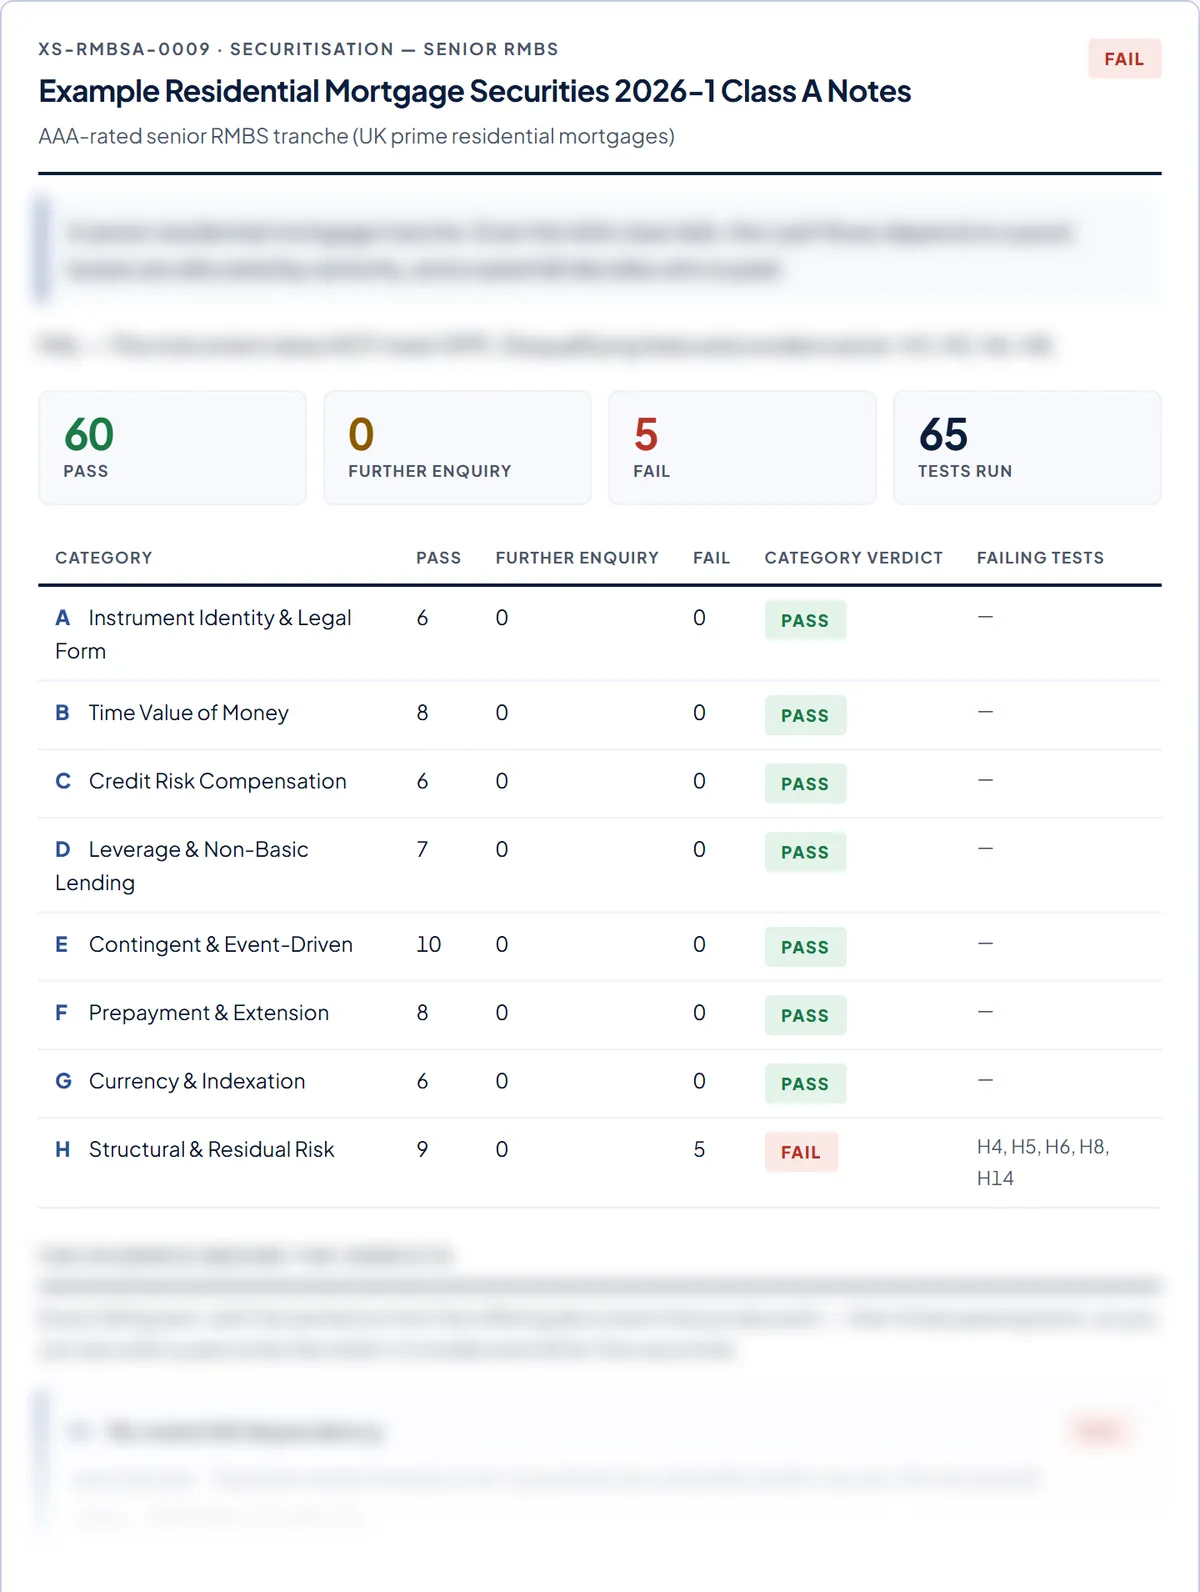
Task: Click the fail count "5" in Structural & Residual Risk row
Action: [699, 1149]
